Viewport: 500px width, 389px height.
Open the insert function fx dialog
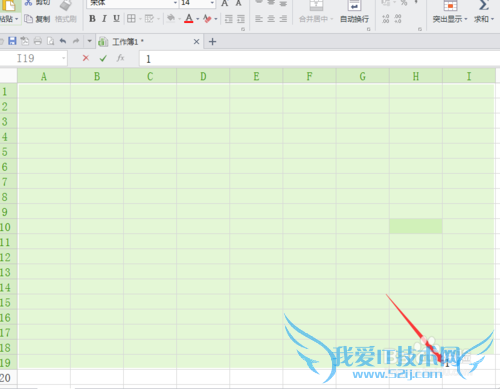(120, 58)
